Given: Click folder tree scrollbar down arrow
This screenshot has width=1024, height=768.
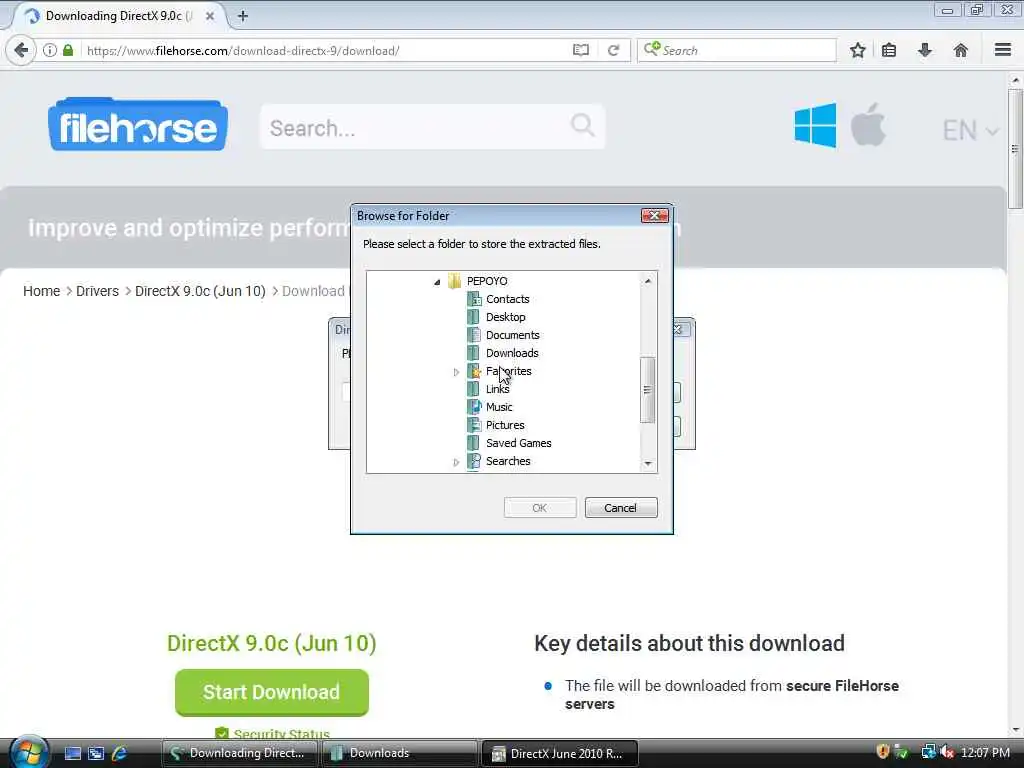Looking at the screenshot, I should point(648,464).
